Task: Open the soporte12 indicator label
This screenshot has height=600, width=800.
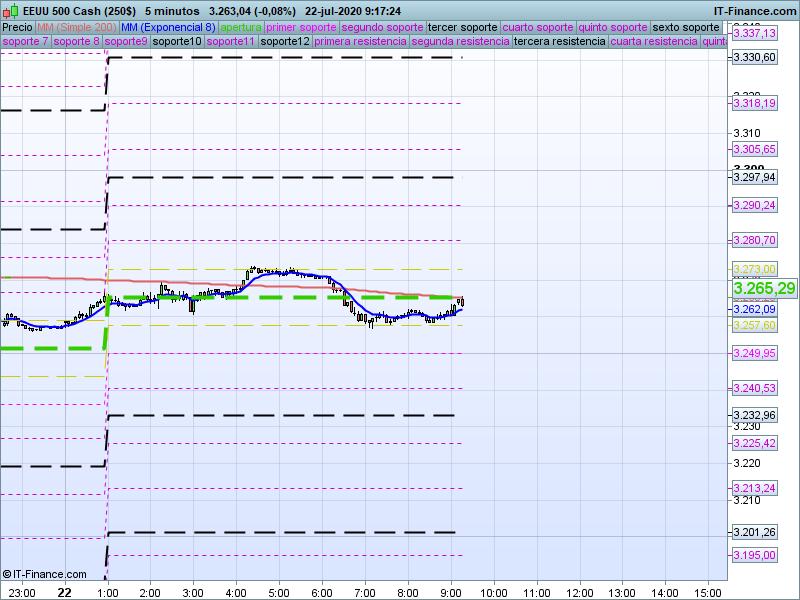Action: [284, 42]
